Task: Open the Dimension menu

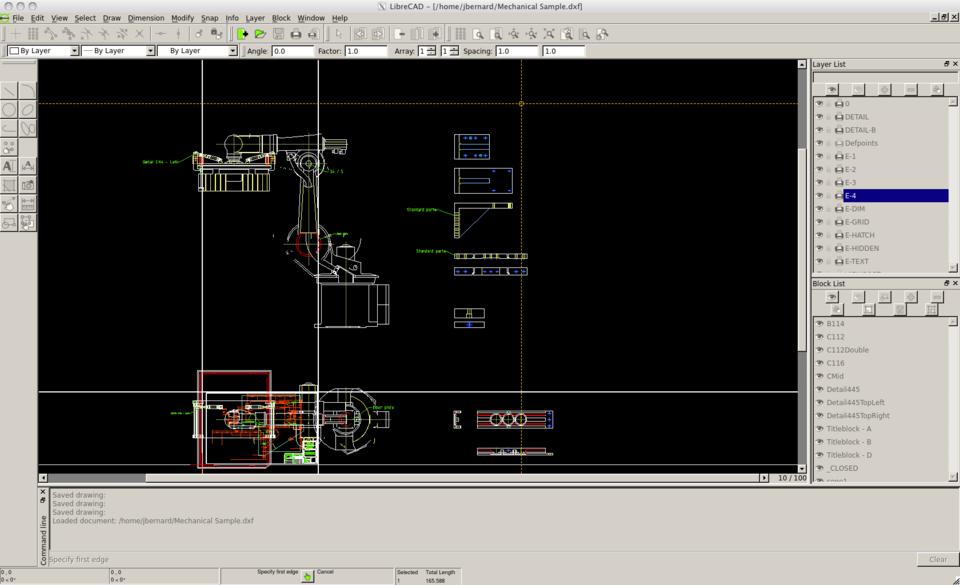Action: coord(146,18)
